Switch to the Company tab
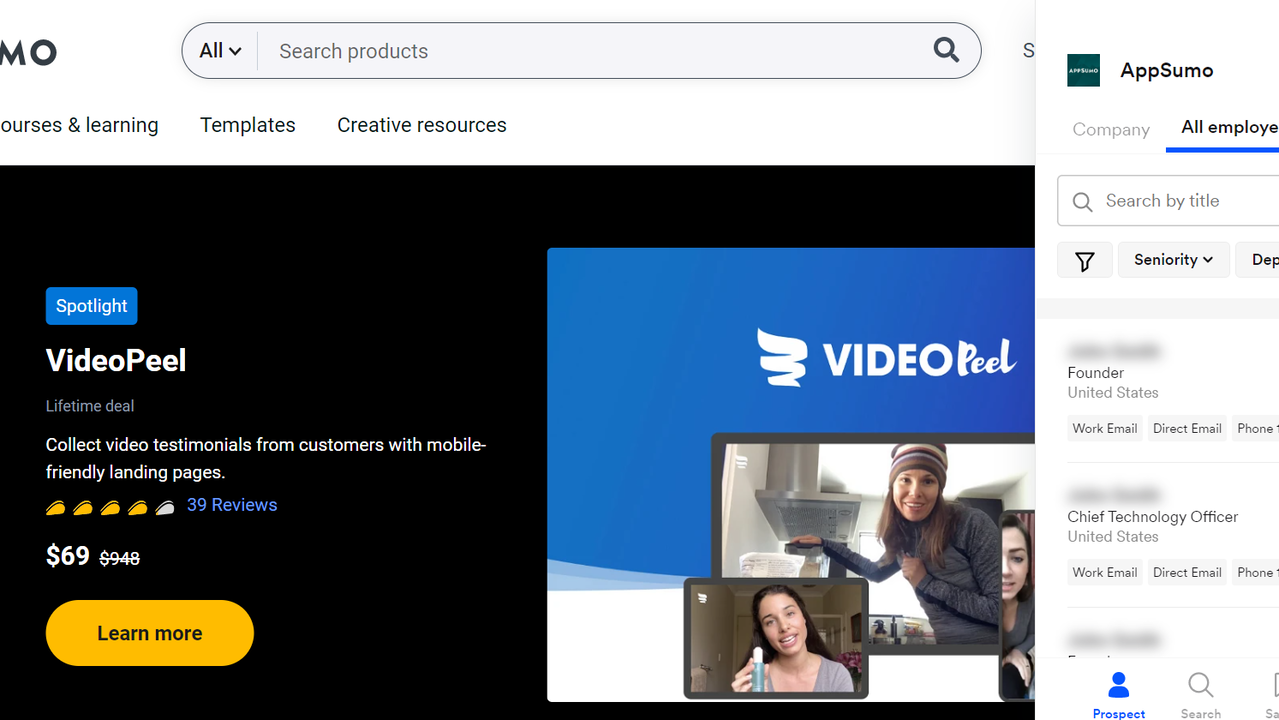The width and height of the screenshot is (1279, 720). (1110, 130)
